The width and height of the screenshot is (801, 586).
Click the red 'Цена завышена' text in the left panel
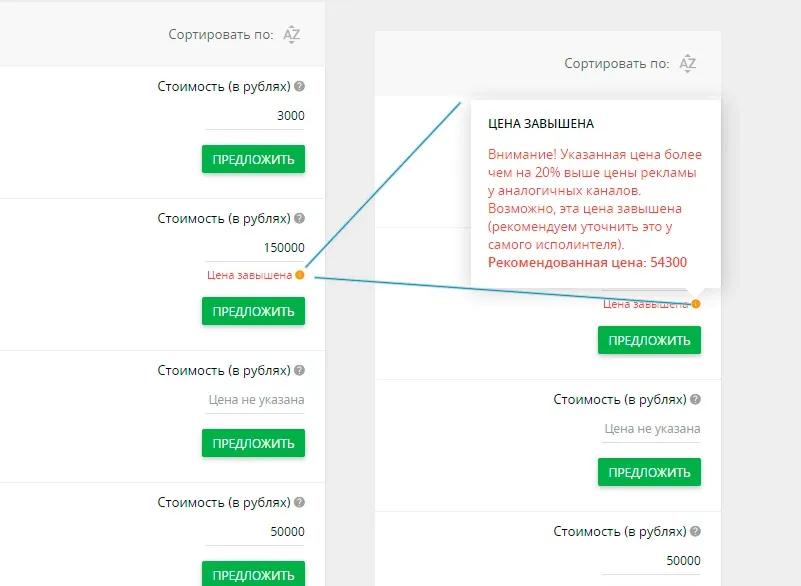click(x=249, y=275)
